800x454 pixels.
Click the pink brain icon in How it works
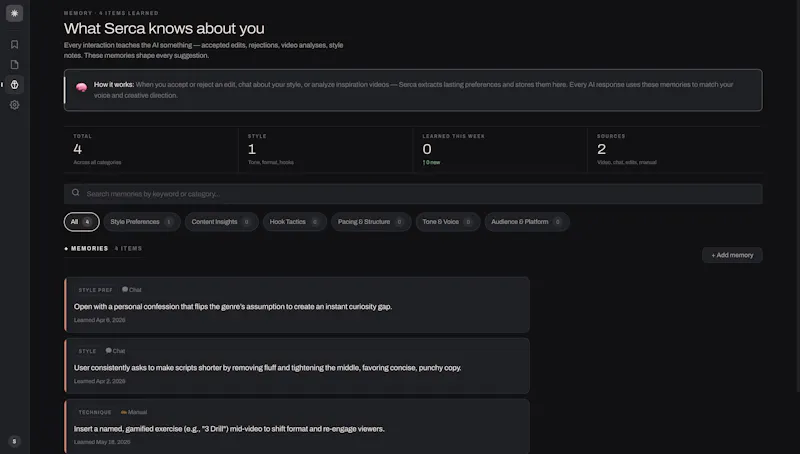[82, 87]
